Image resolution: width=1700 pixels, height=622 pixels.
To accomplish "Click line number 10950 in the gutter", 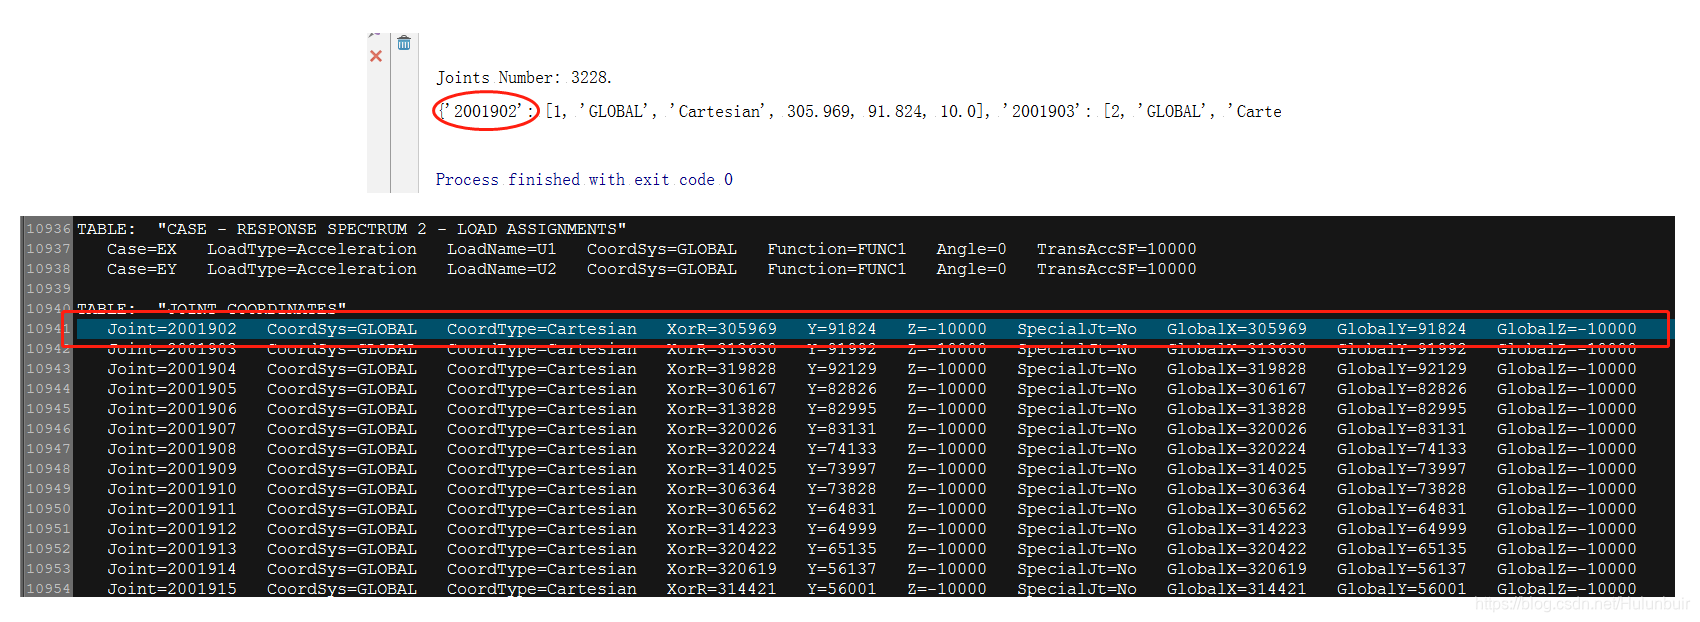I will (48, 509).
